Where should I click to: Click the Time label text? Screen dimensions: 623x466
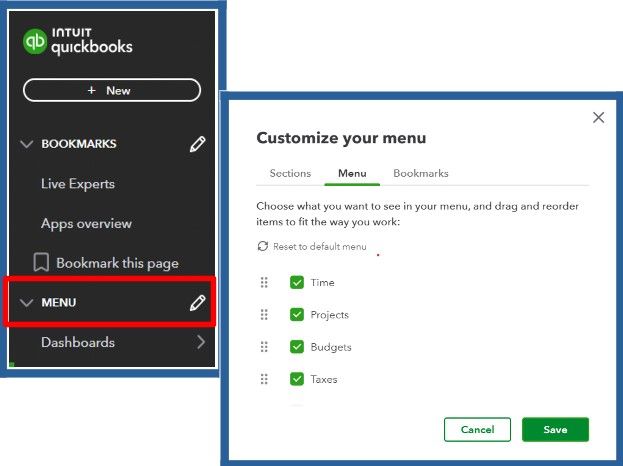pos(322,282)
